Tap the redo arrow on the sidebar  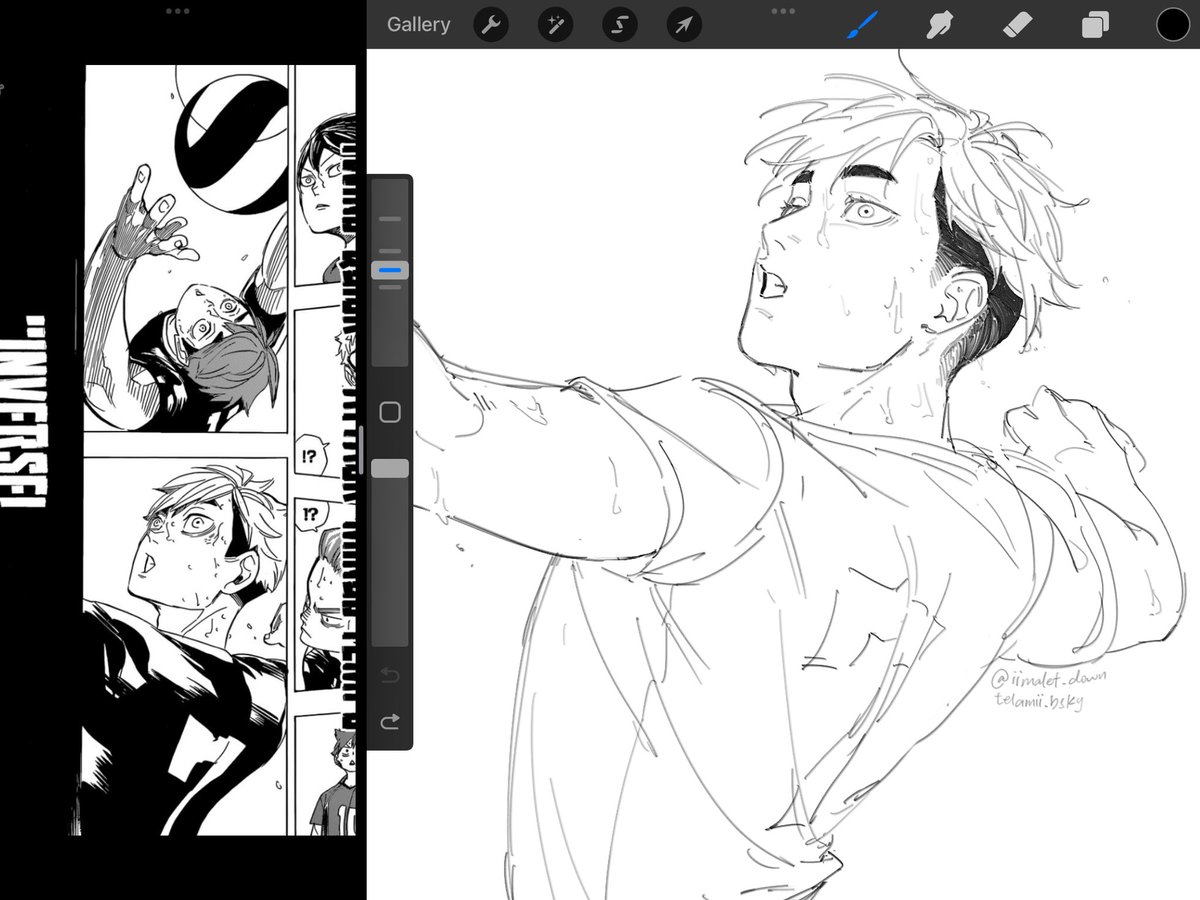tap(390, 722)
